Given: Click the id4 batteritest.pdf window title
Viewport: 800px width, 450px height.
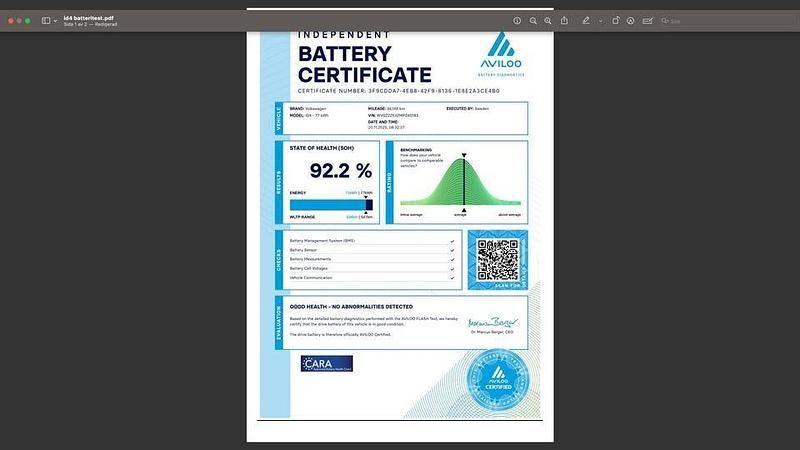Looking at the screenshot, I should tap(90, 16).
